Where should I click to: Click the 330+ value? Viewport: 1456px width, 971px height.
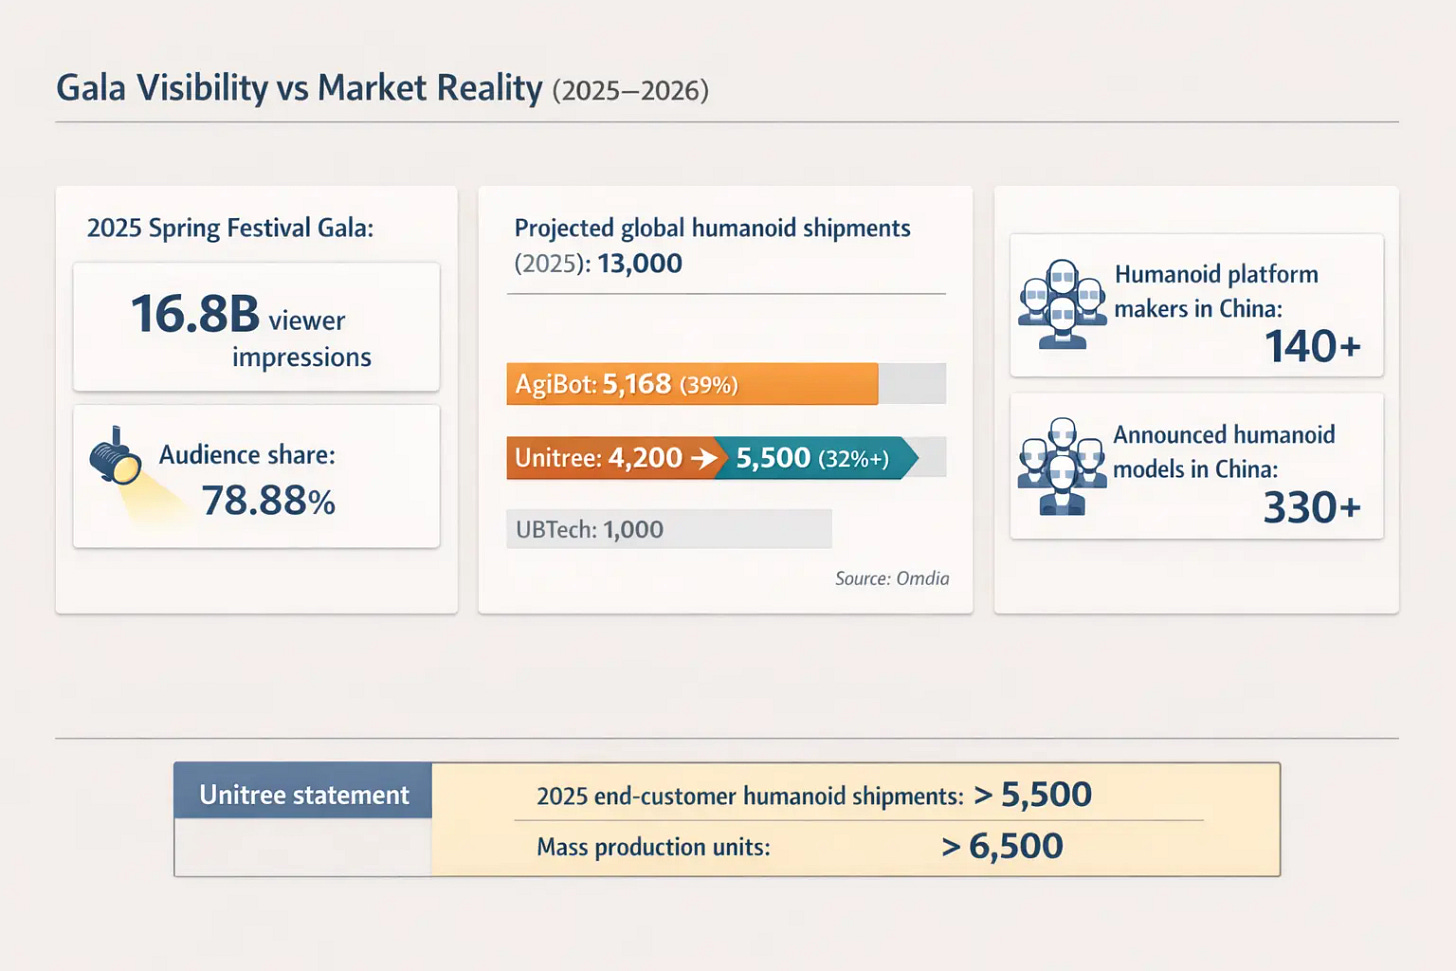coord(1312,508)
